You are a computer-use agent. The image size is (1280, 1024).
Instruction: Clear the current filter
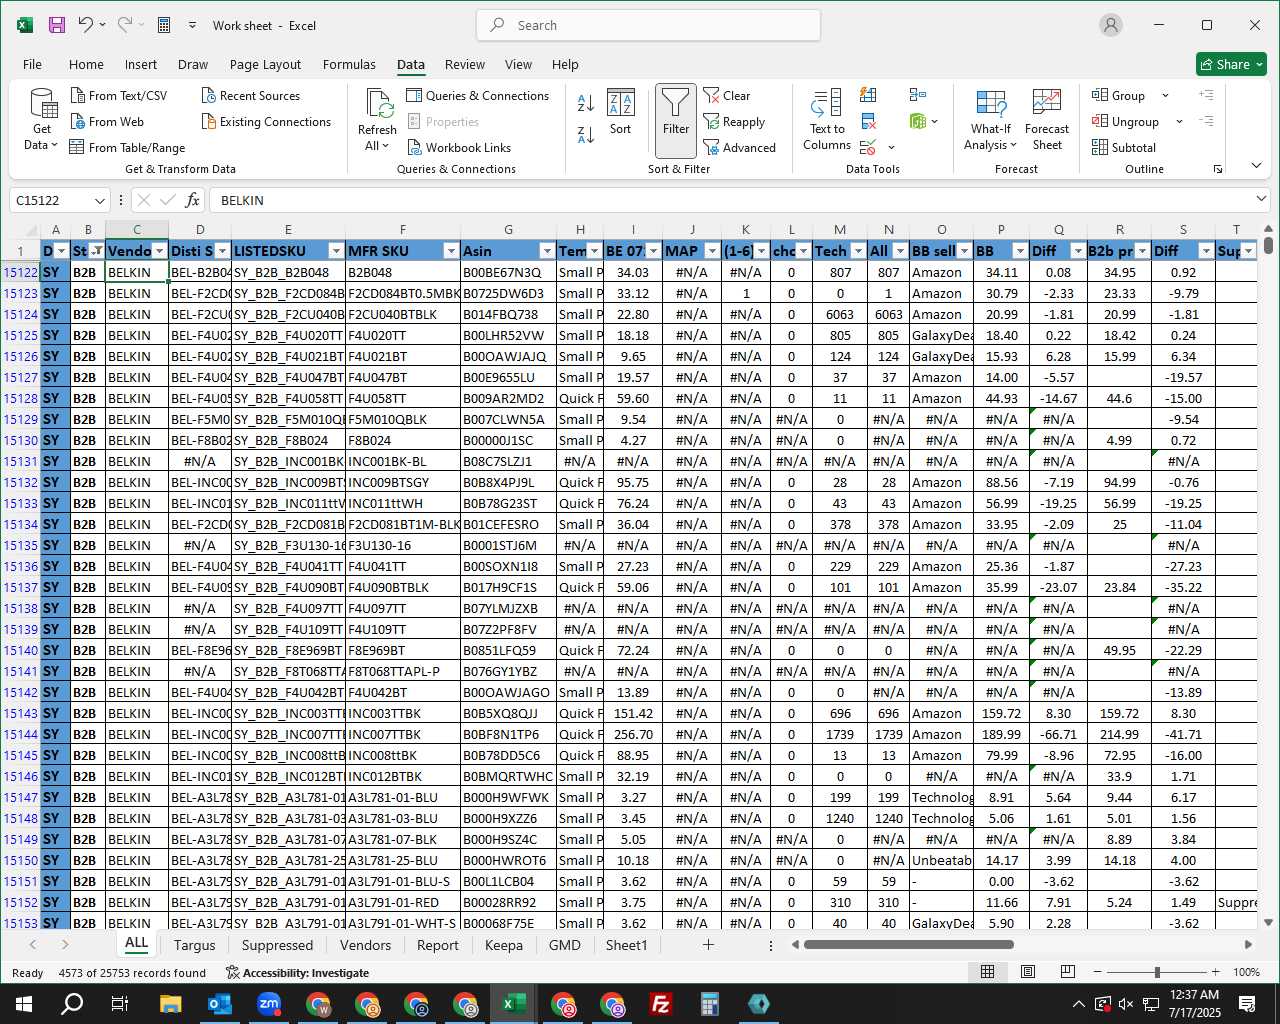click(727, 95)
